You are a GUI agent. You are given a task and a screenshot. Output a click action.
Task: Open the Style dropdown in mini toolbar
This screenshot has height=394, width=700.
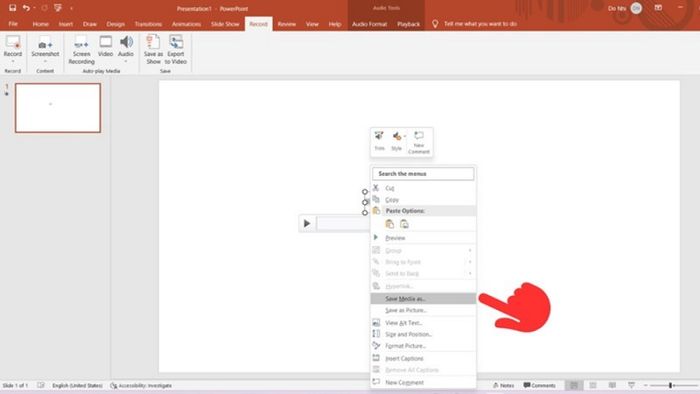pos(397,141)
